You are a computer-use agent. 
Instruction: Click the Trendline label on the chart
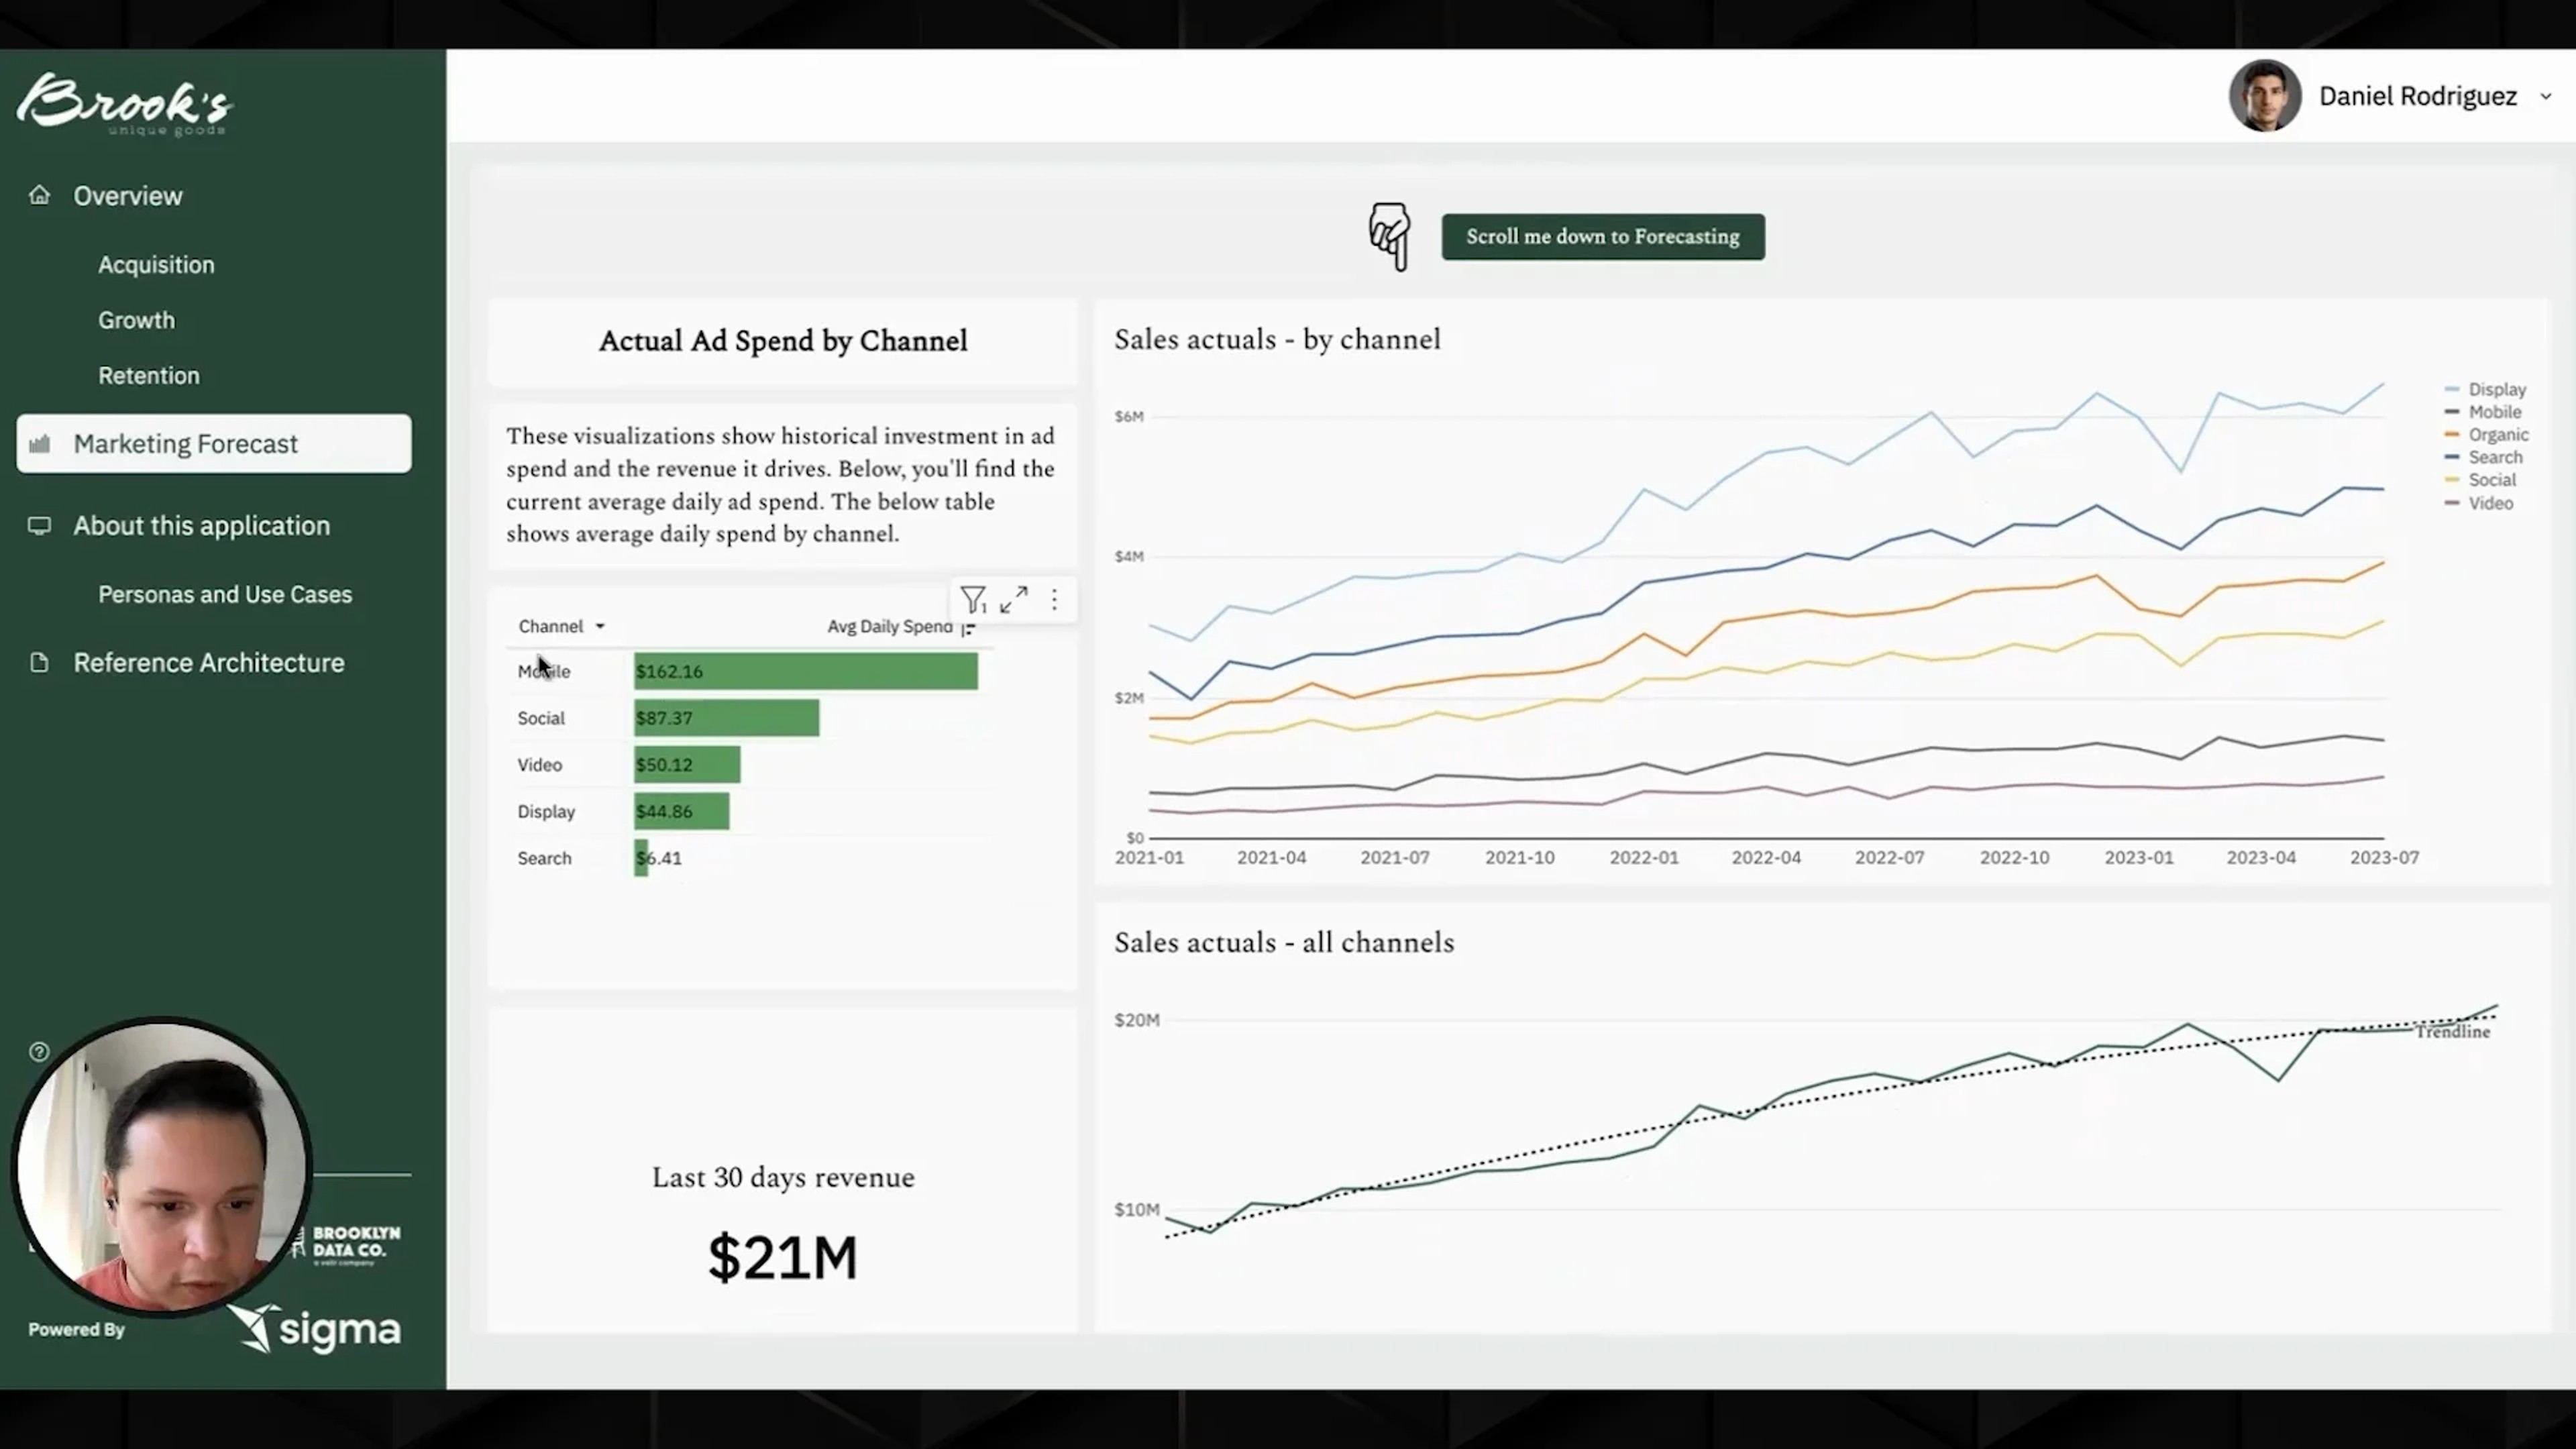[2453, 1032]
